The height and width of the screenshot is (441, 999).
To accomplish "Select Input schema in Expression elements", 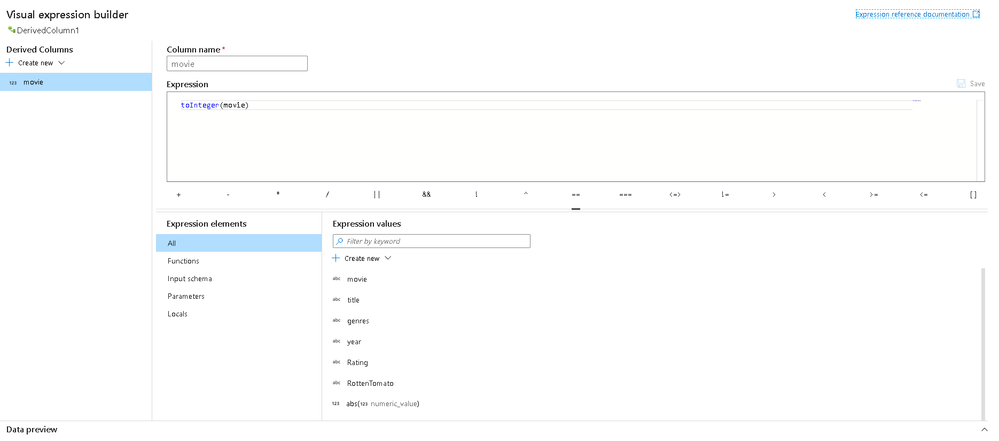I will [238, 278].
